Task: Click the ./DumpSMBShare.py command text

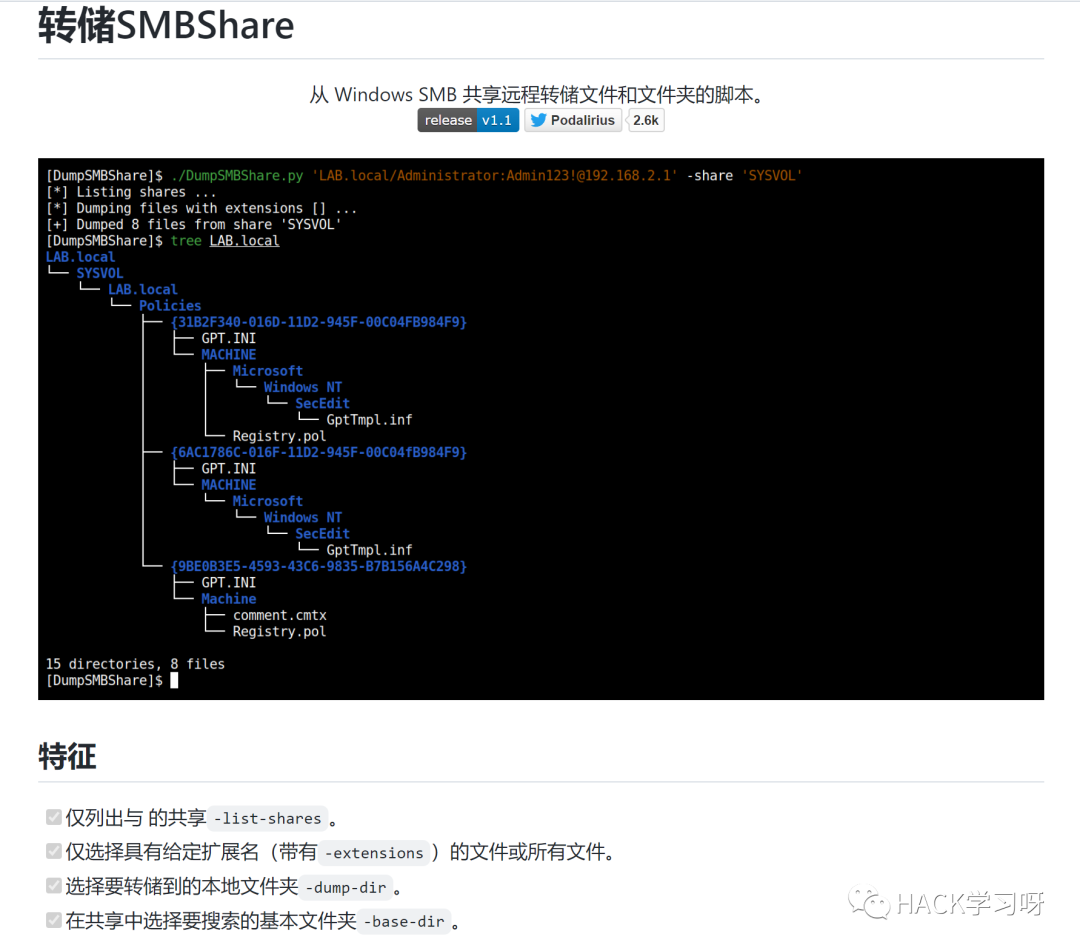Action: coord(237,176)
